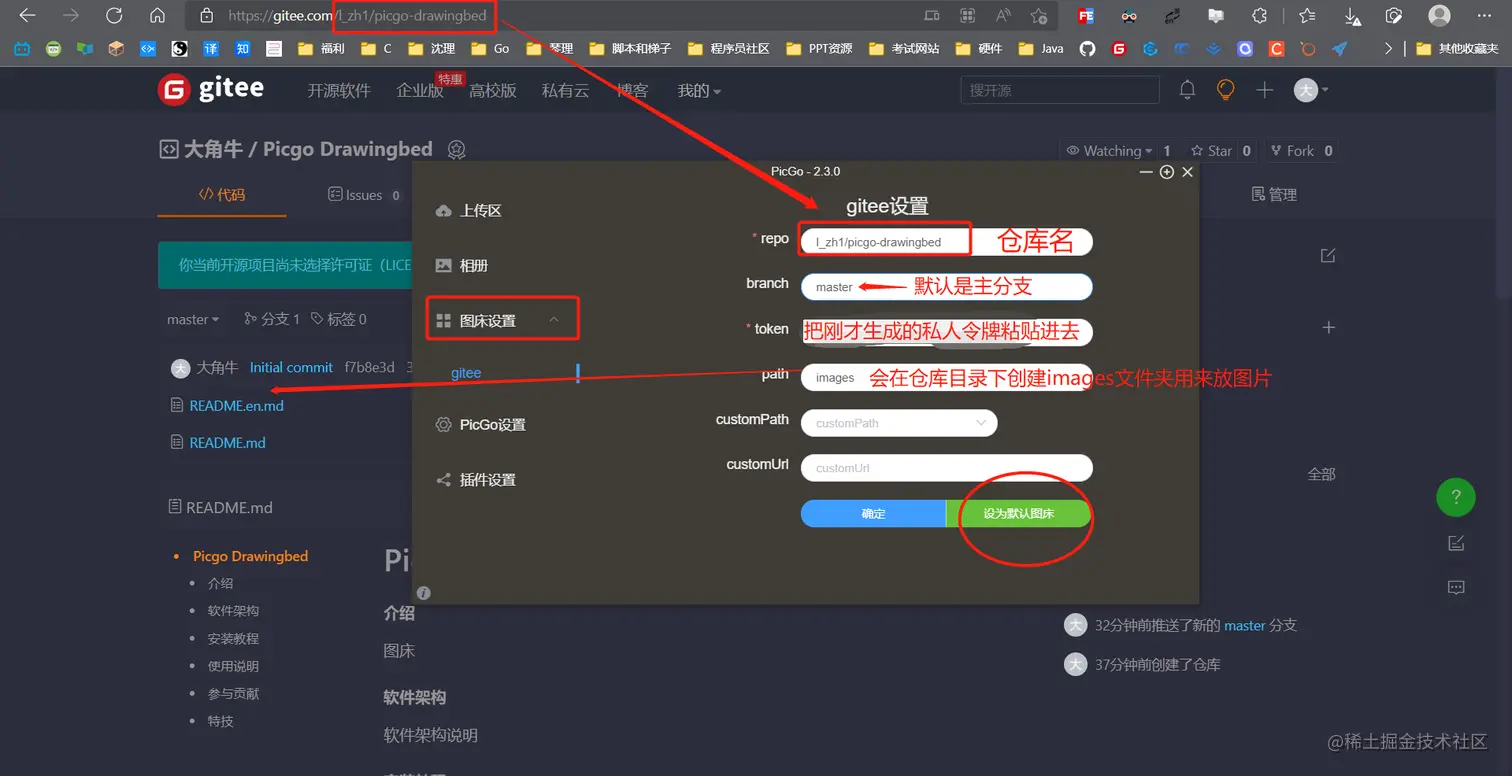
Task: Open the customPath dropdown
Action: click(x=899, y=423)
